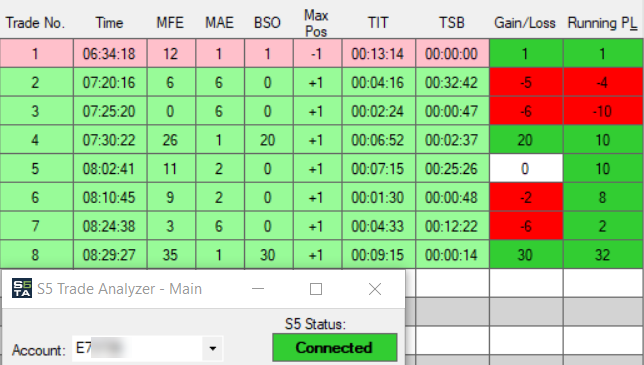Click the MFE cell showing 12
The height and width of the screenshot is (365, 644).
(171, 54)
